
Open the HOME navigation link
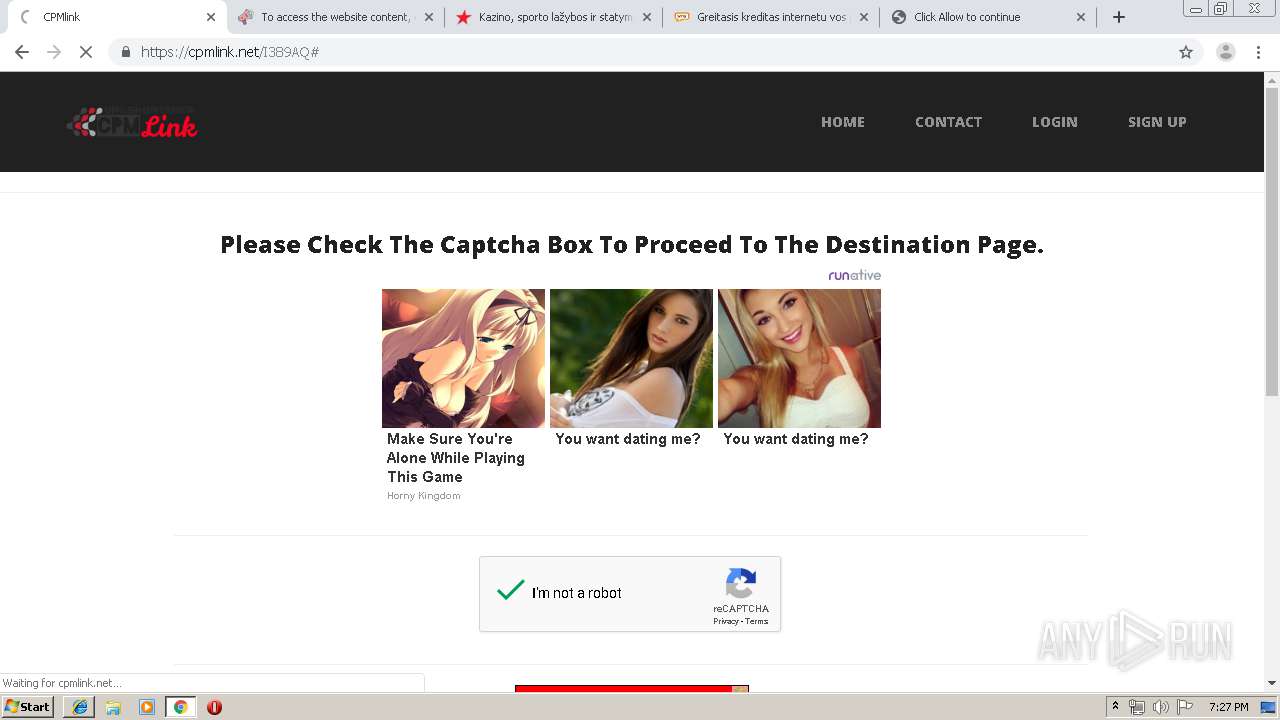pos(843,122)
